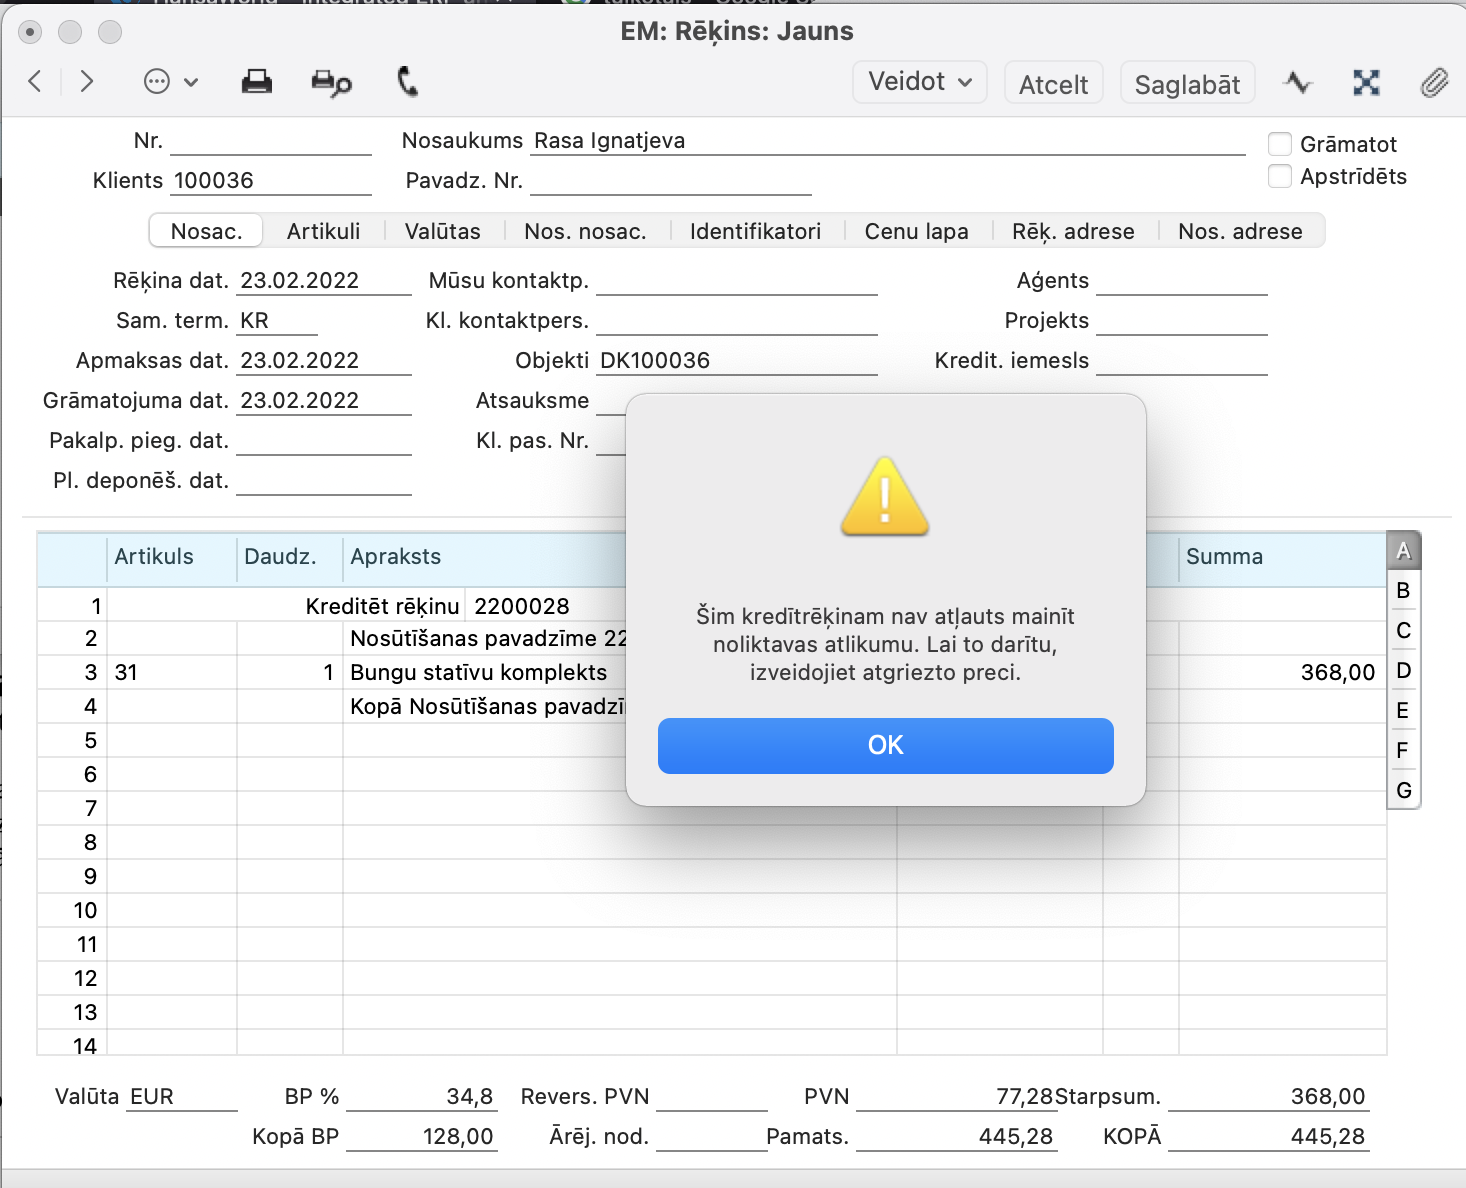
Task: Click the Atcelt button
Action: [x=1053, y=84]
